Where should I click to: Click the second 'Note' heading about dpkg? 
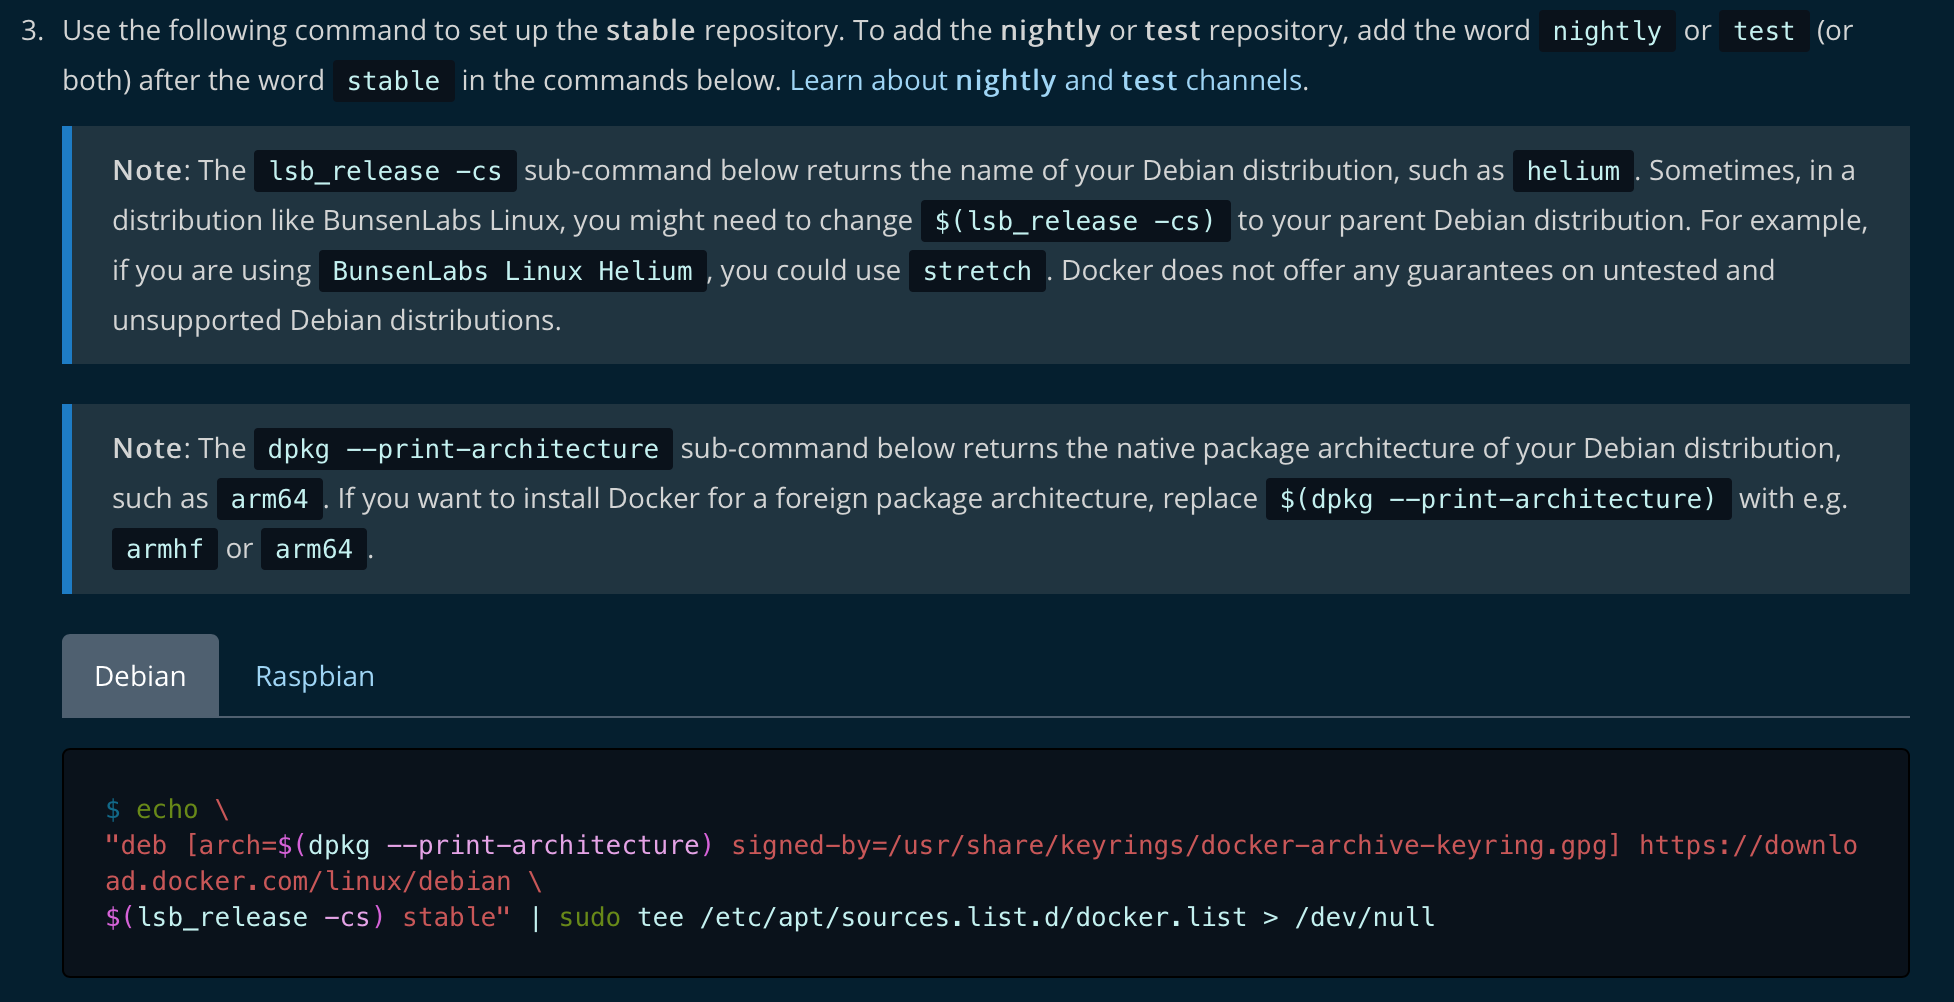click(x=146, y=448)
